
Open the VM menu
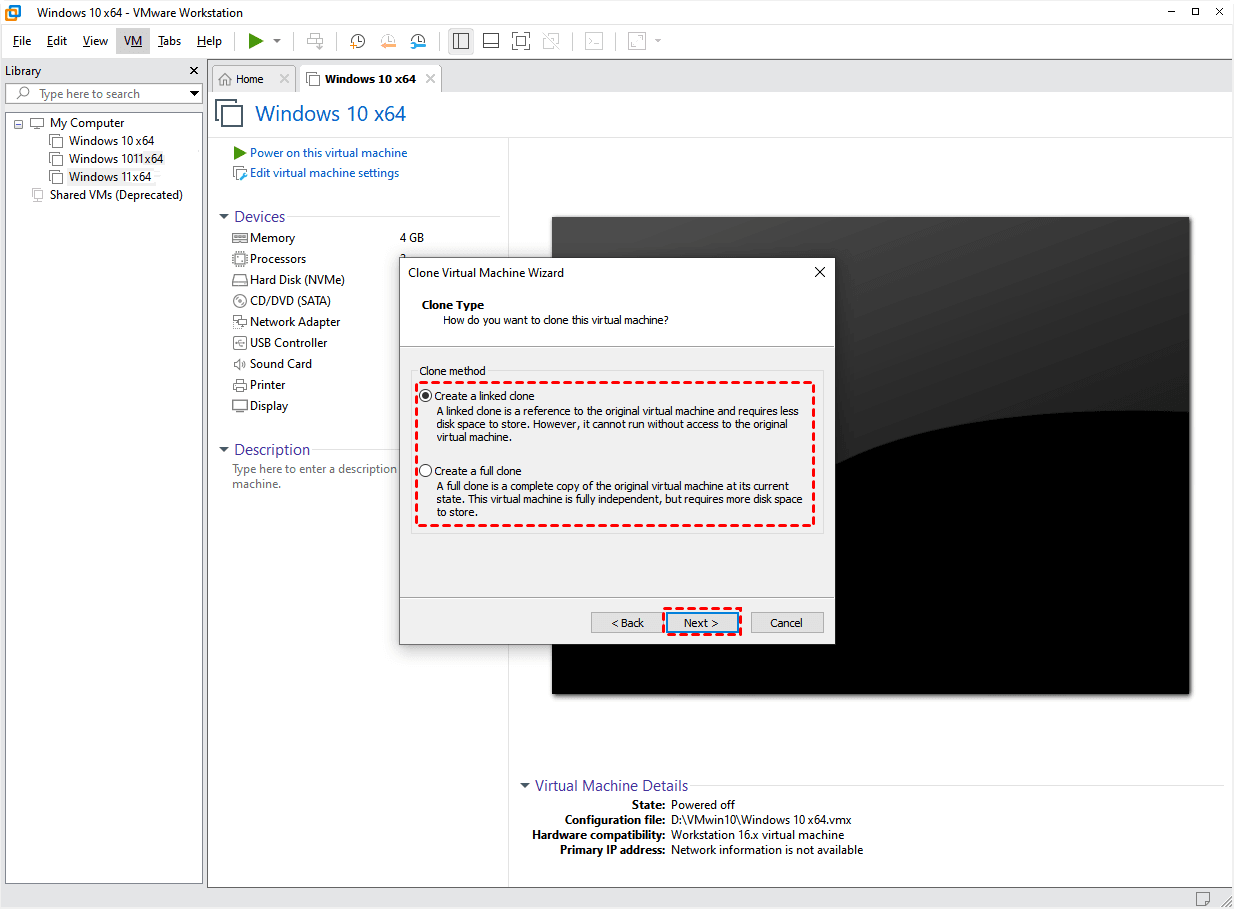(x=133, y=41)
